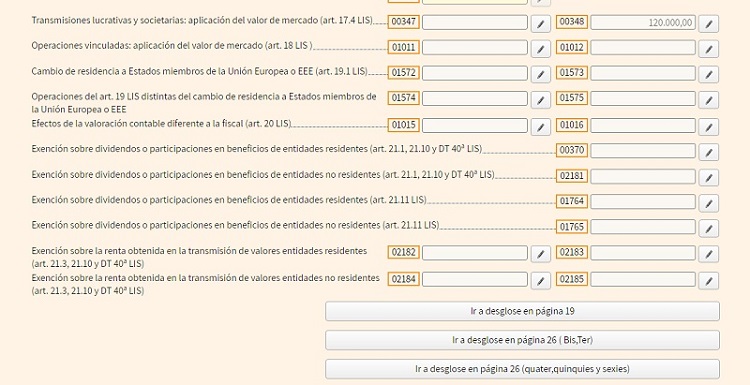Click code box 00347
The image size is (750, 385).
[x=404, y=22]
